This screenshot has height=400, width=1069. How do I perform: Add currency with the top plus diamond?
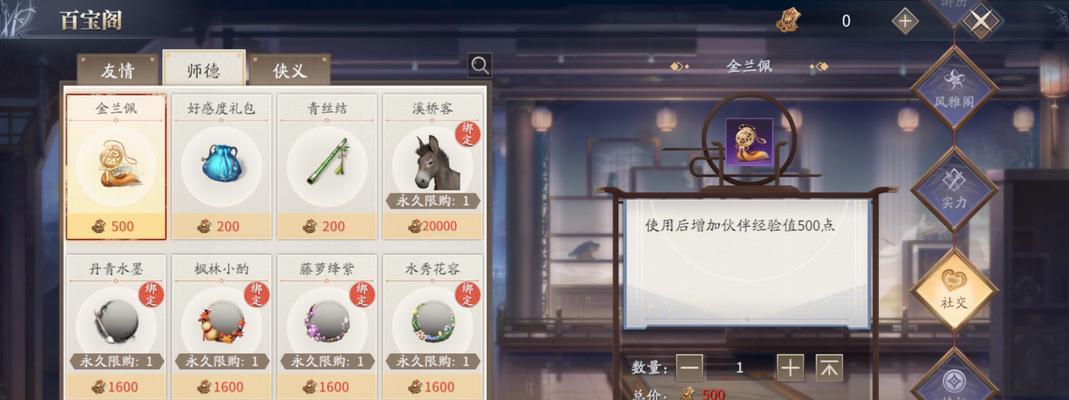[905, 21]
